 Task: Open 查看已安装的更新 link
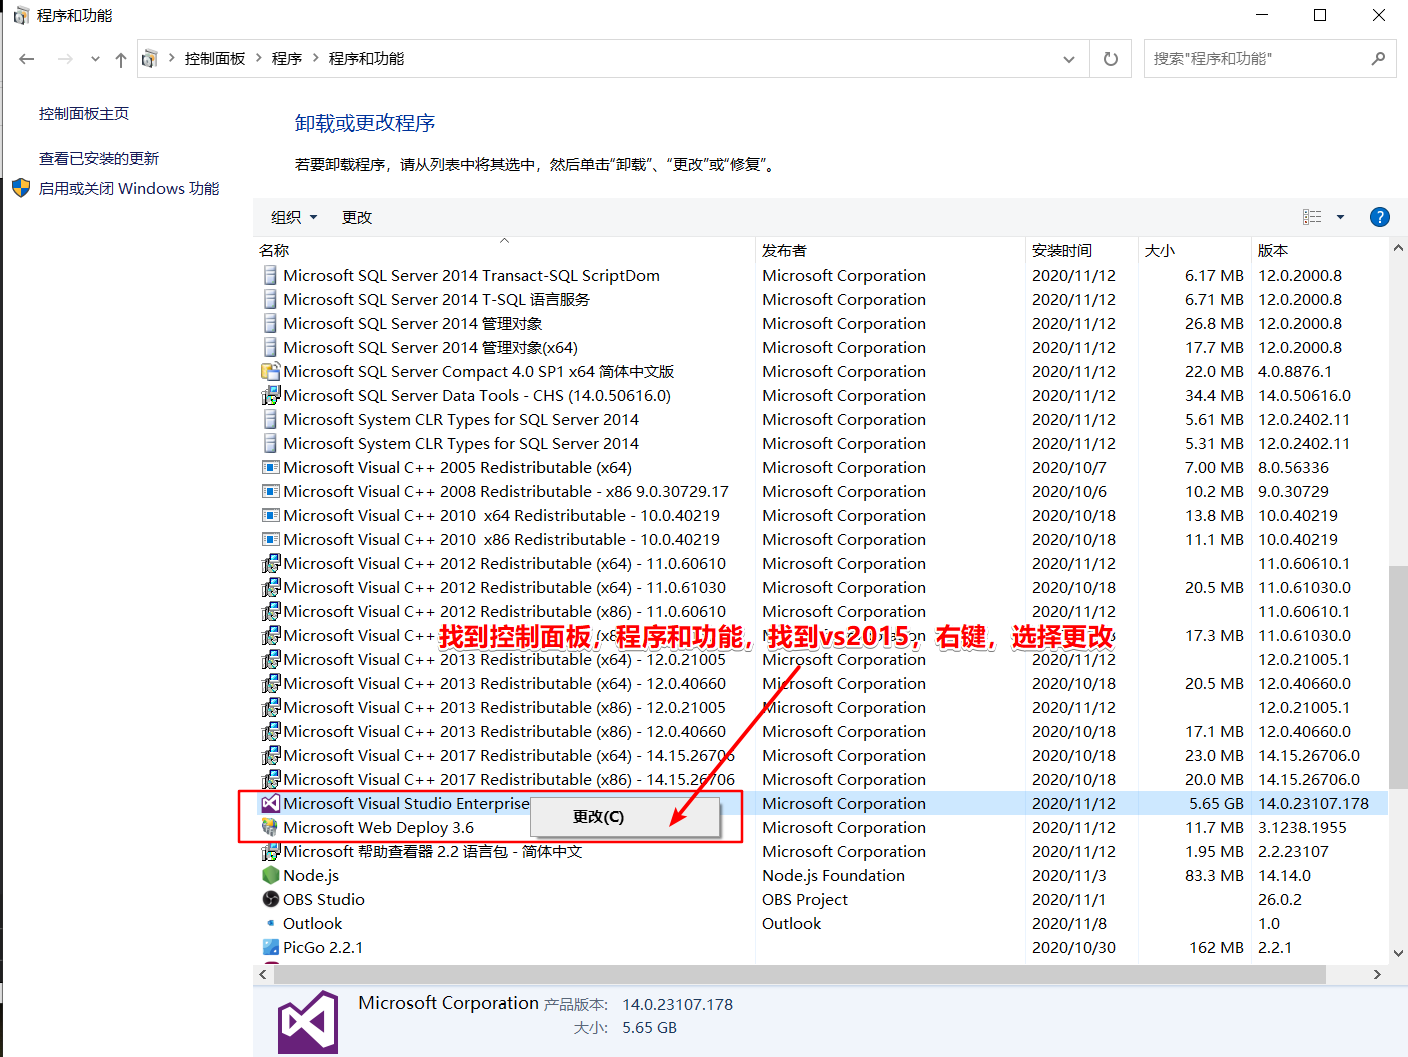pyautogui.click(x=99, y=159)
